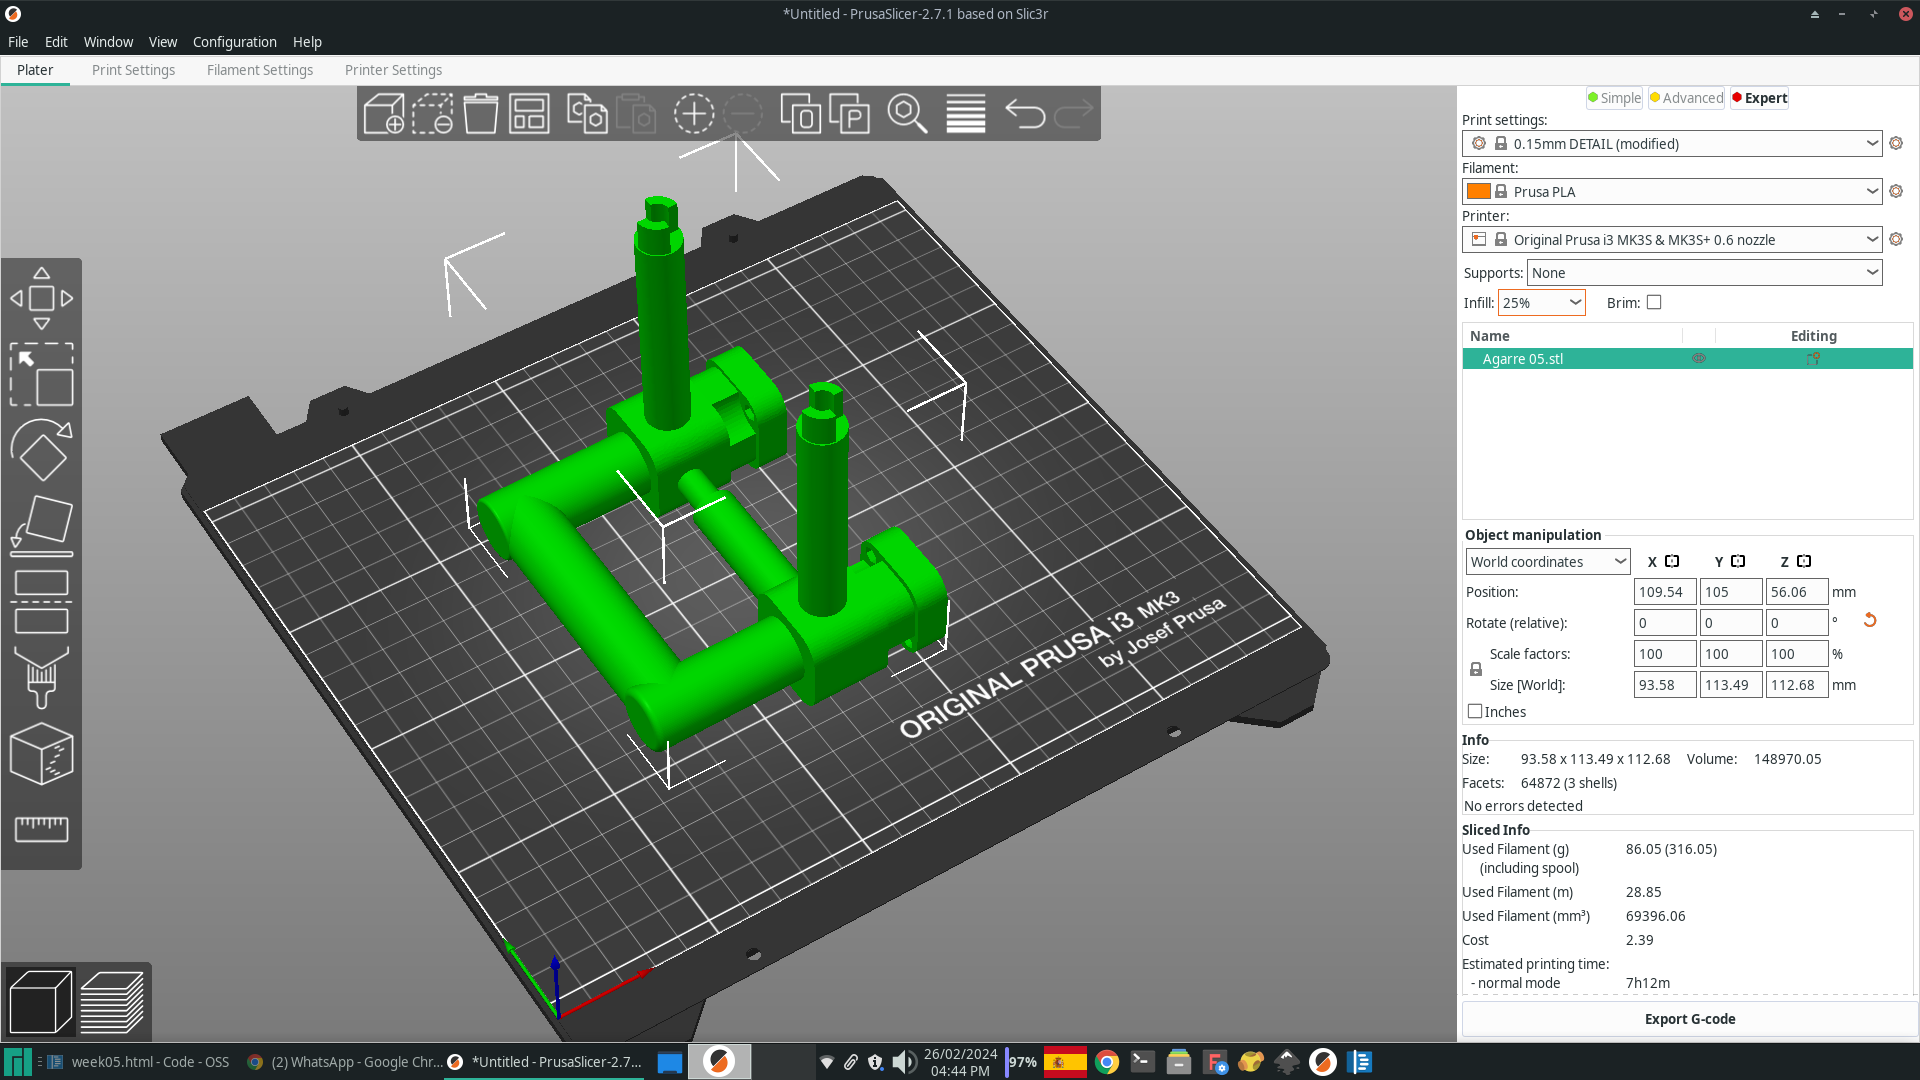Open the Filament Settings tab
The height and width of the screenshot is (1080, 1920).
tap(258, 70)
